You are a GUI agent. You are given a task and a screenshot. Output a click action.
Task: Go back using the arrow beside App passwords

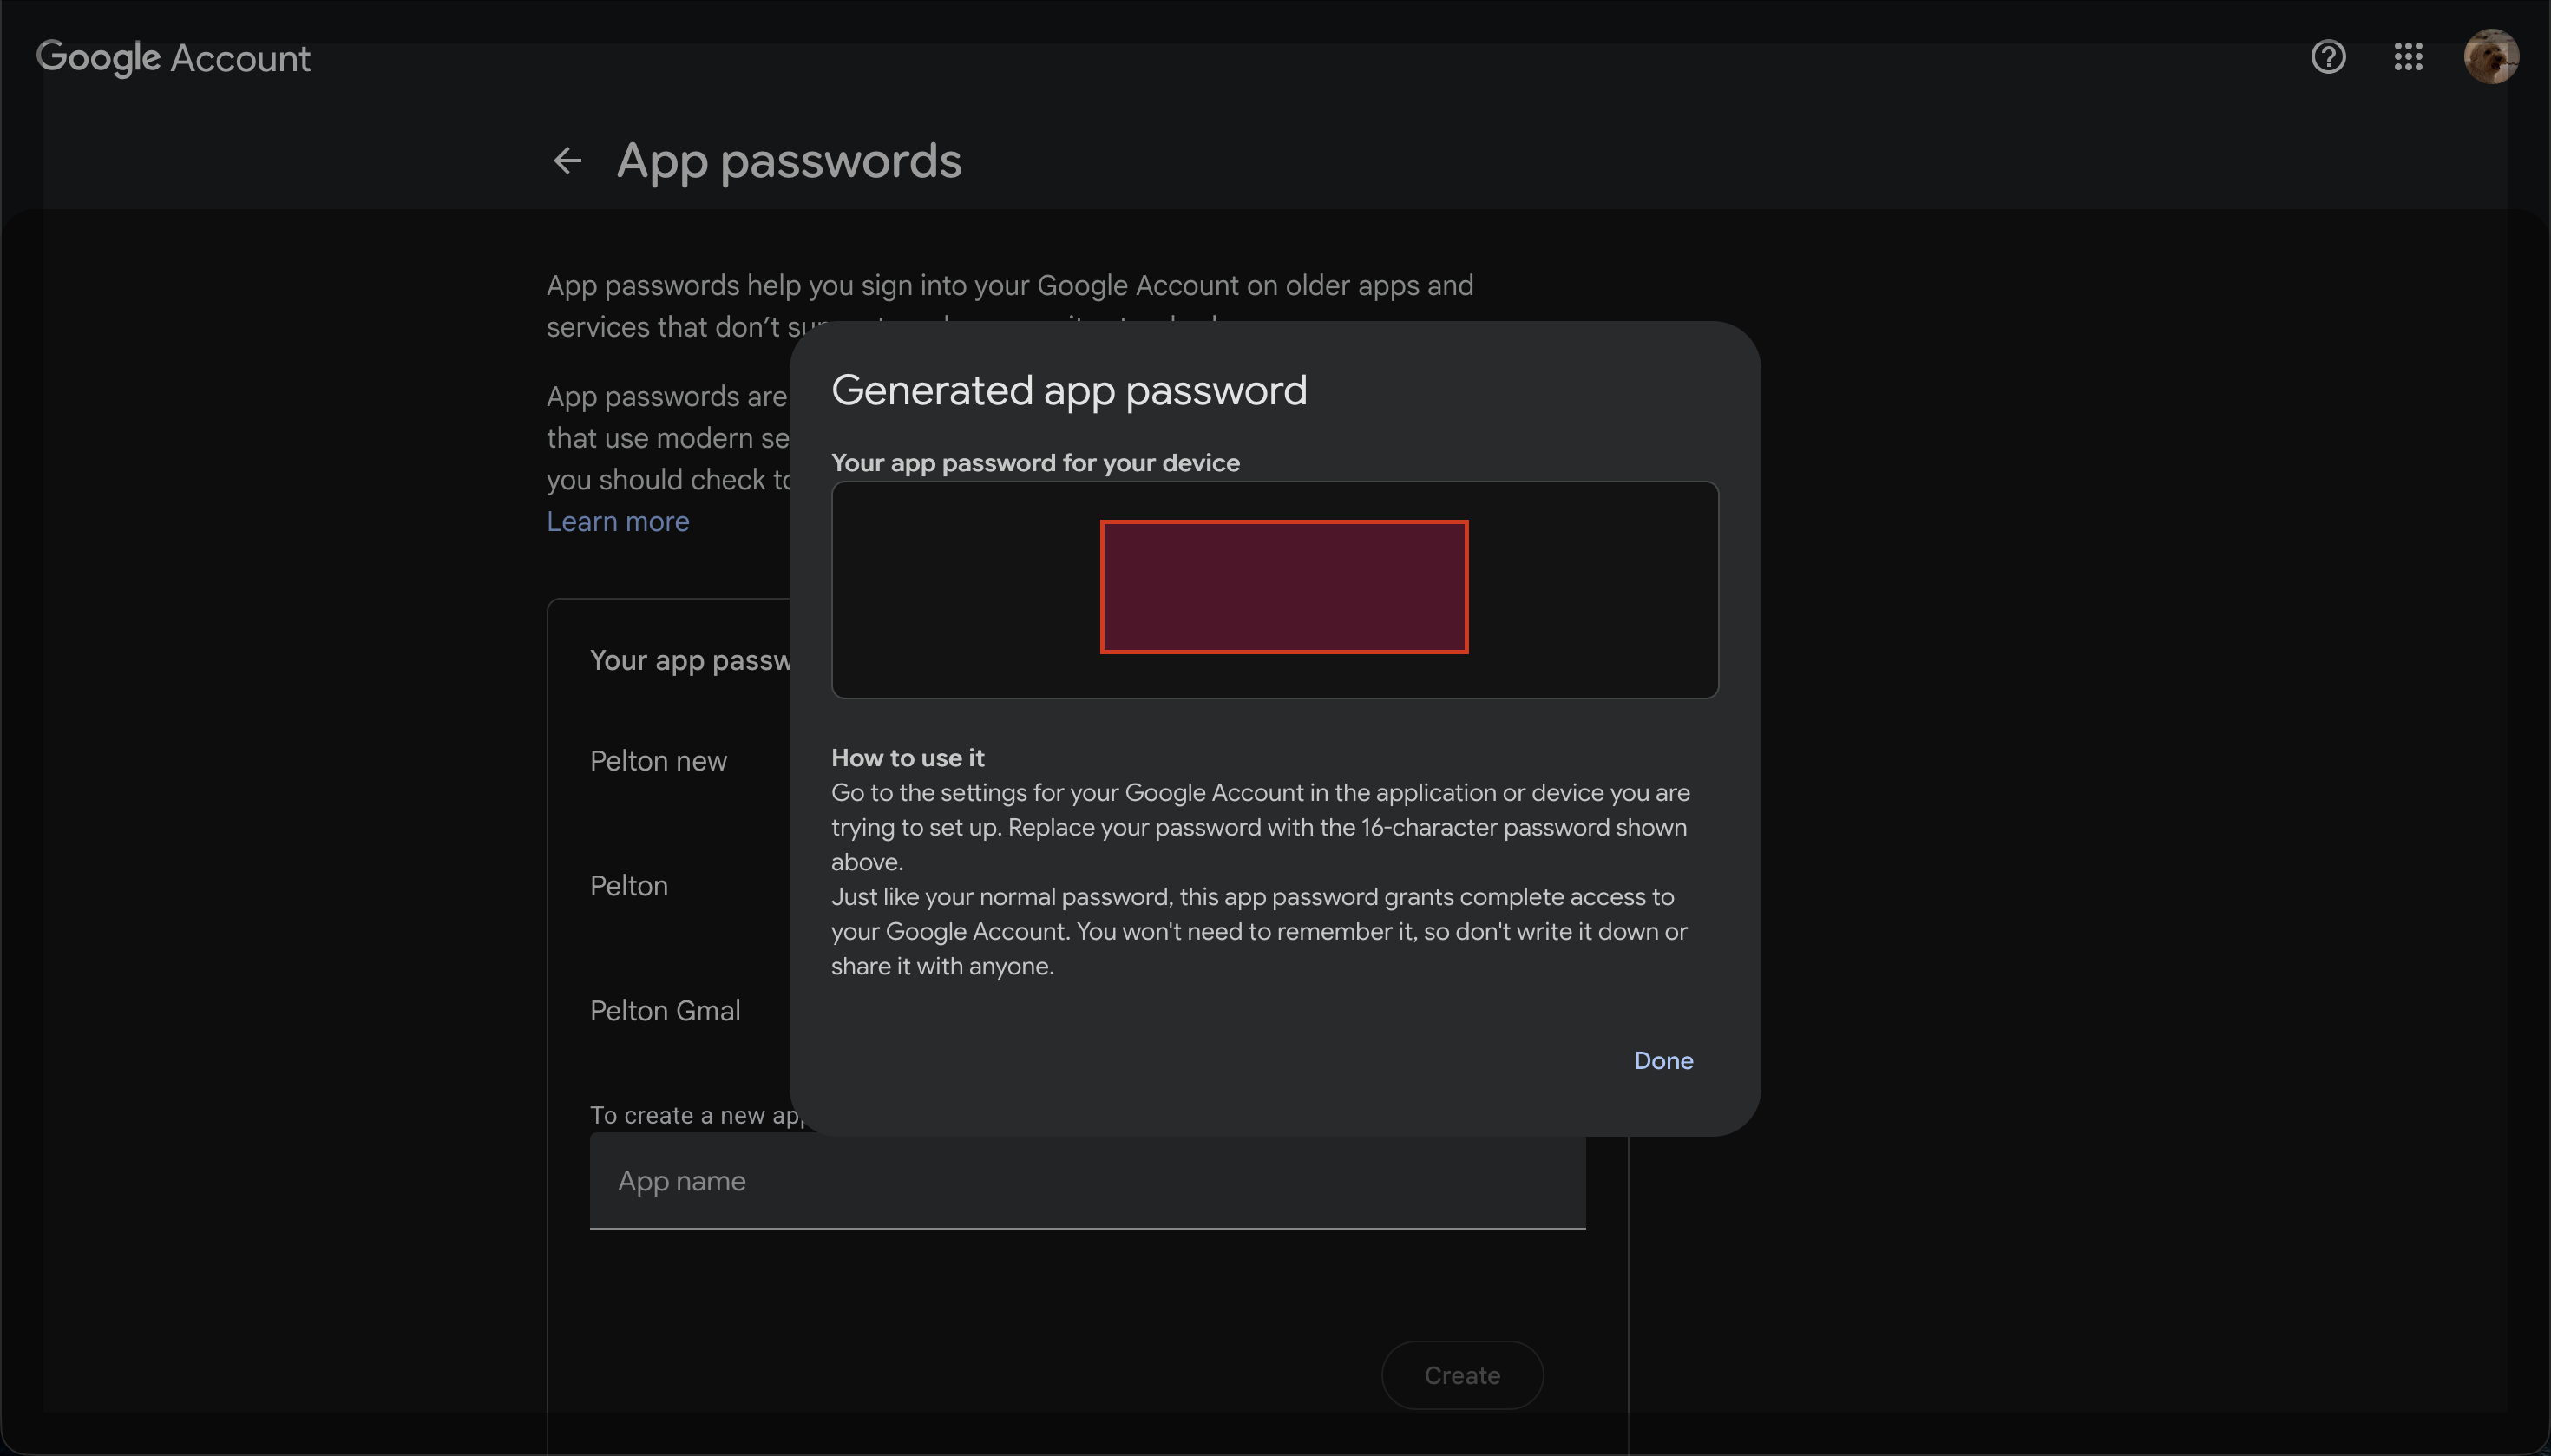tap(567, 160)
